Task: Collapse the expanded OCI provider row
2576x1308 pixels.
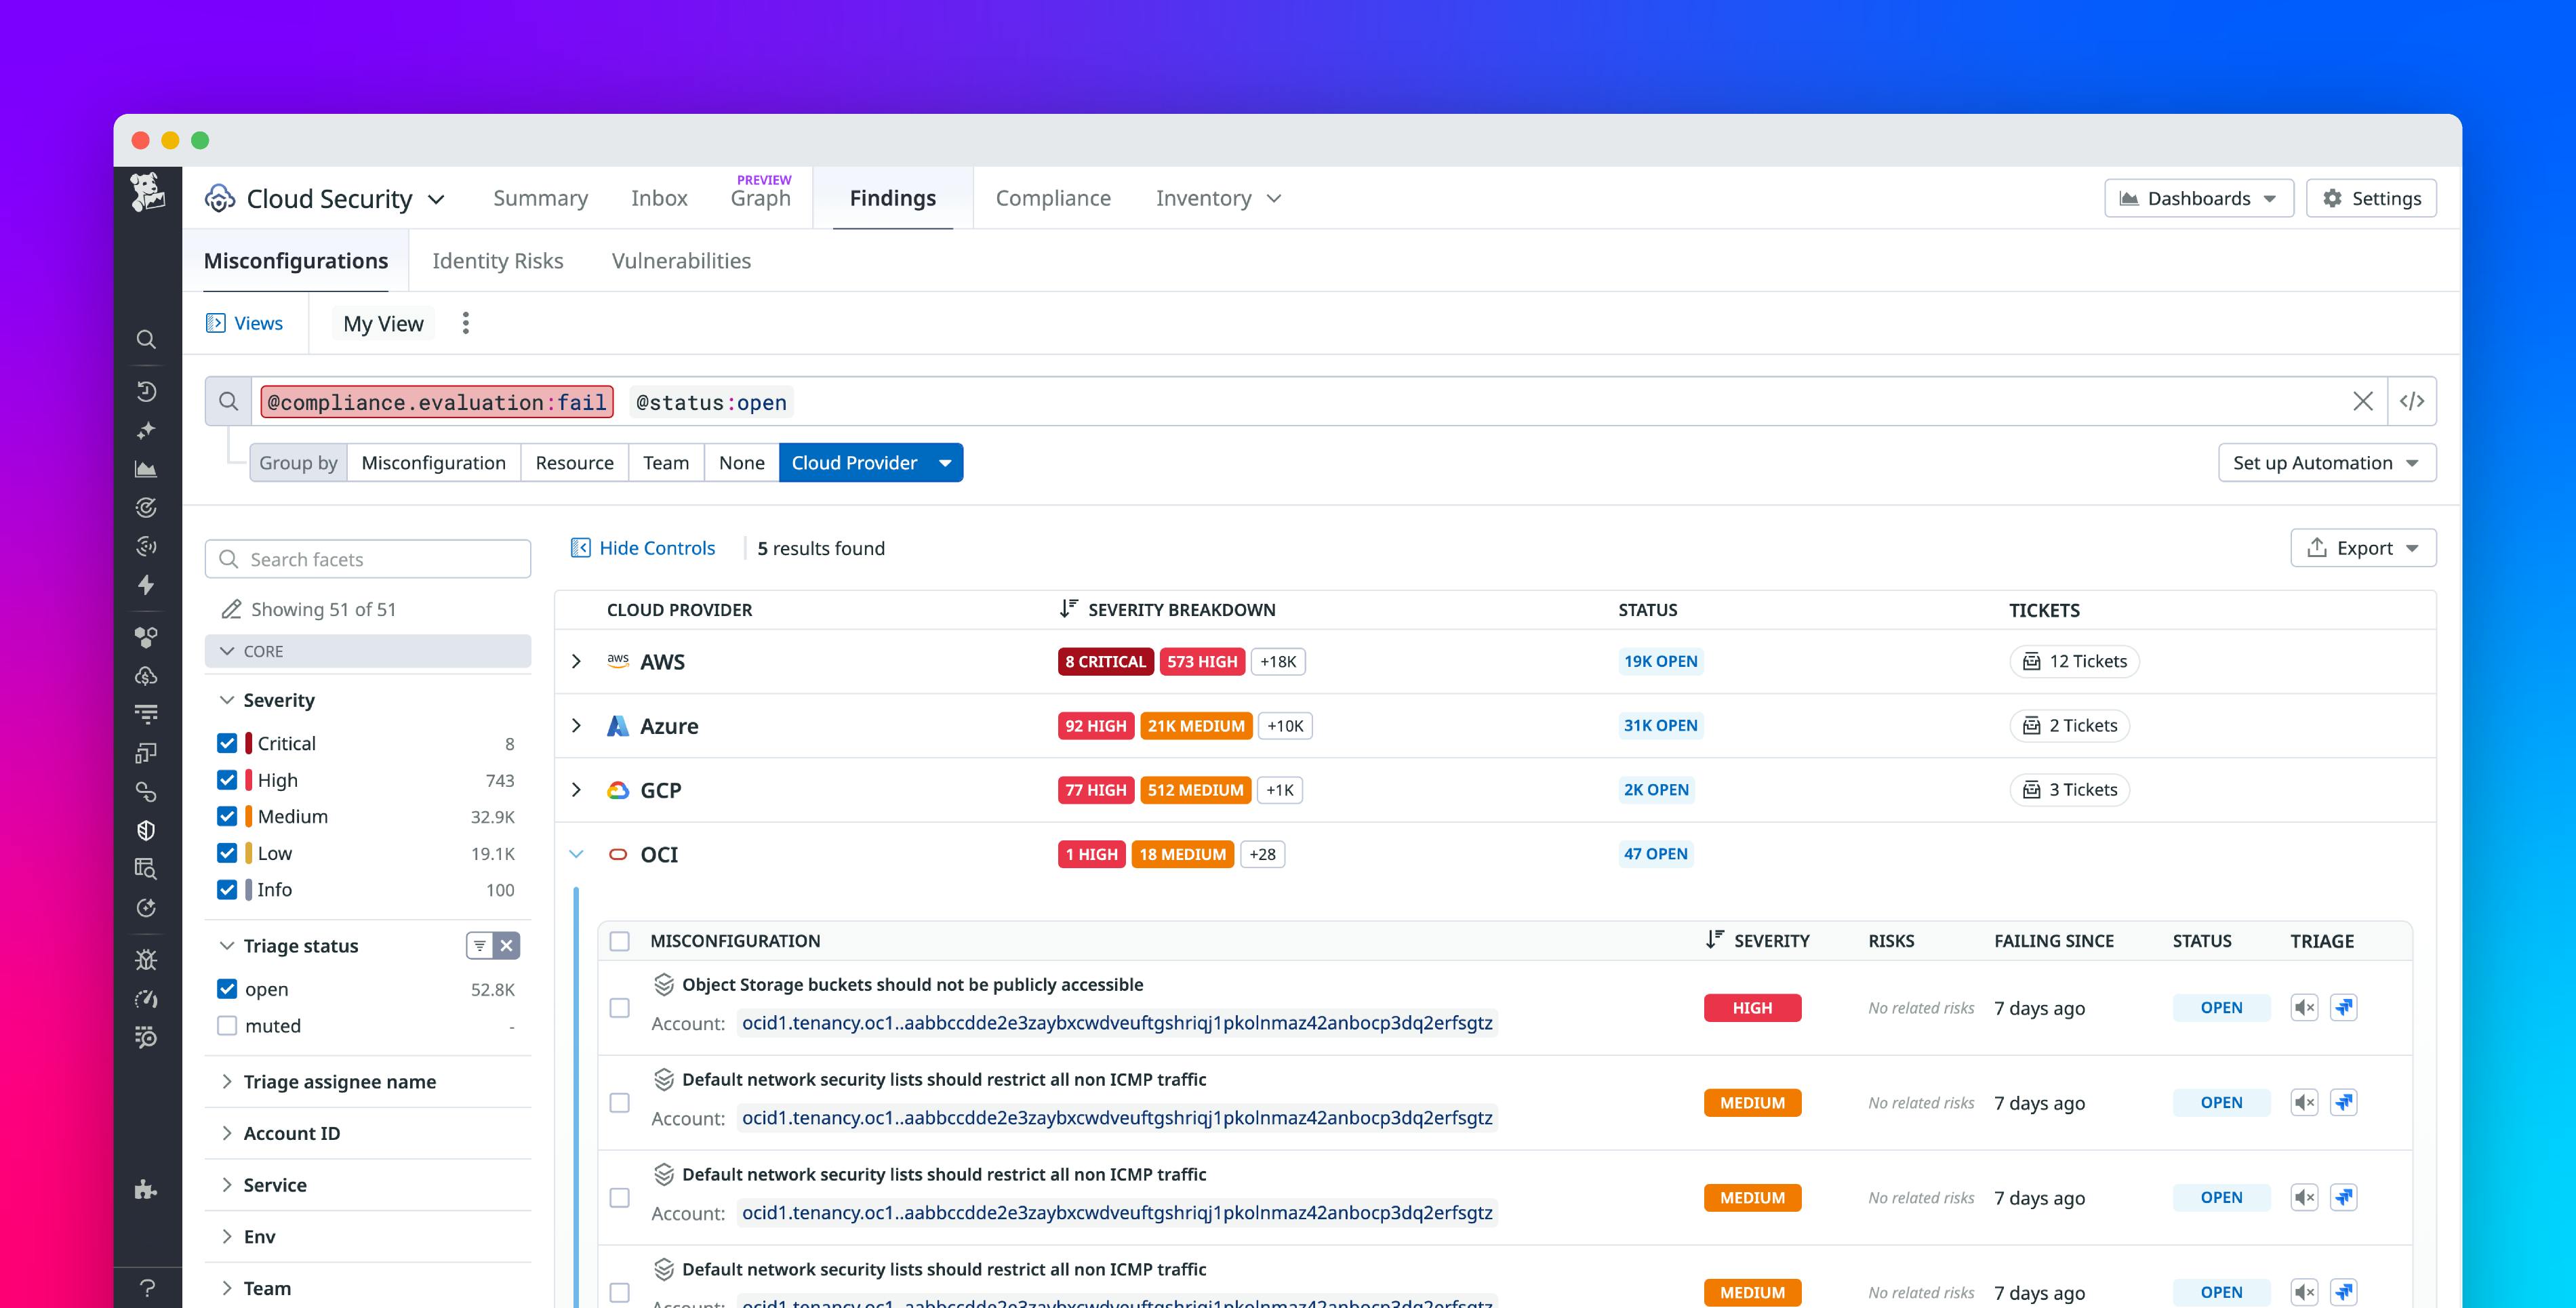Action: tap(576, 854)
